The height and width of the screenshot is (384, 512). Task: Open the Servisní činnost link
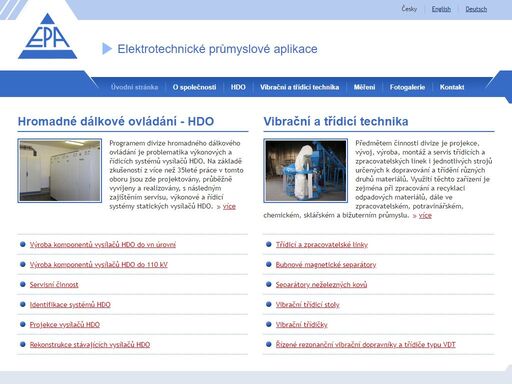(54, 285)
